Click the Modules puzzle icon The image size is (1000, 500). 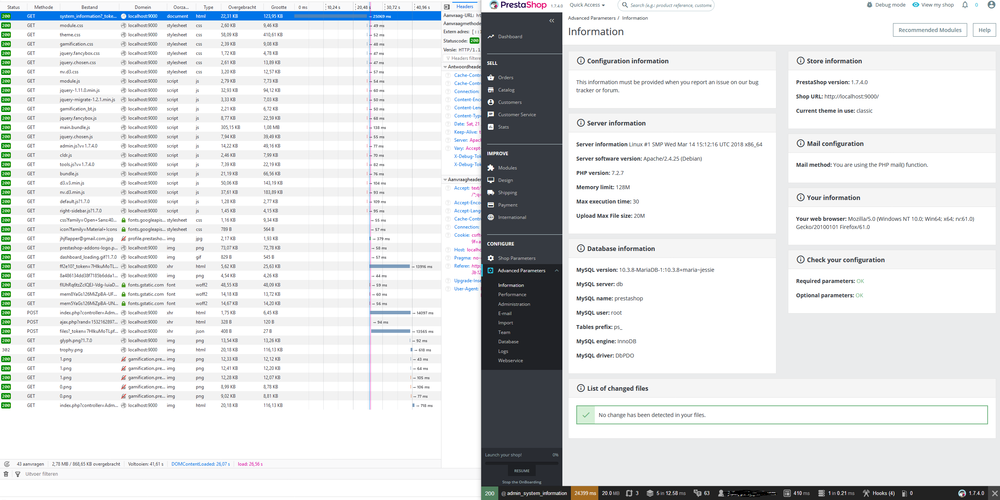(490, 168)
